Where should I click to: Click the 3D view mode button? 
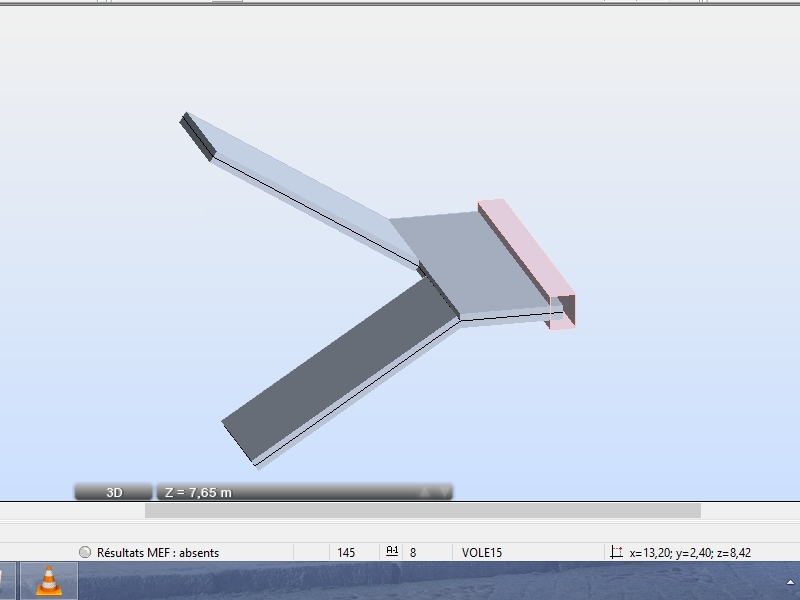(x=113, y=492)
